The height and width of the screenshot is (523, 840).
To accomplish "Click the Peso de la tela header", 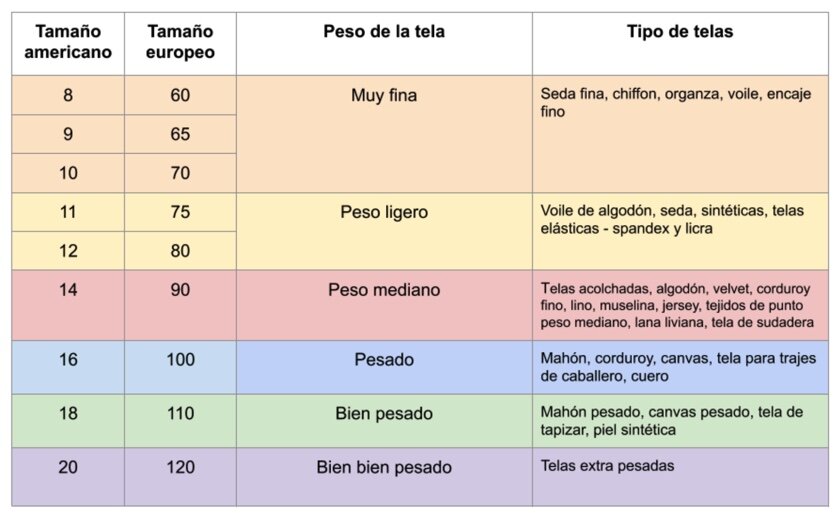I will point(384,44).
